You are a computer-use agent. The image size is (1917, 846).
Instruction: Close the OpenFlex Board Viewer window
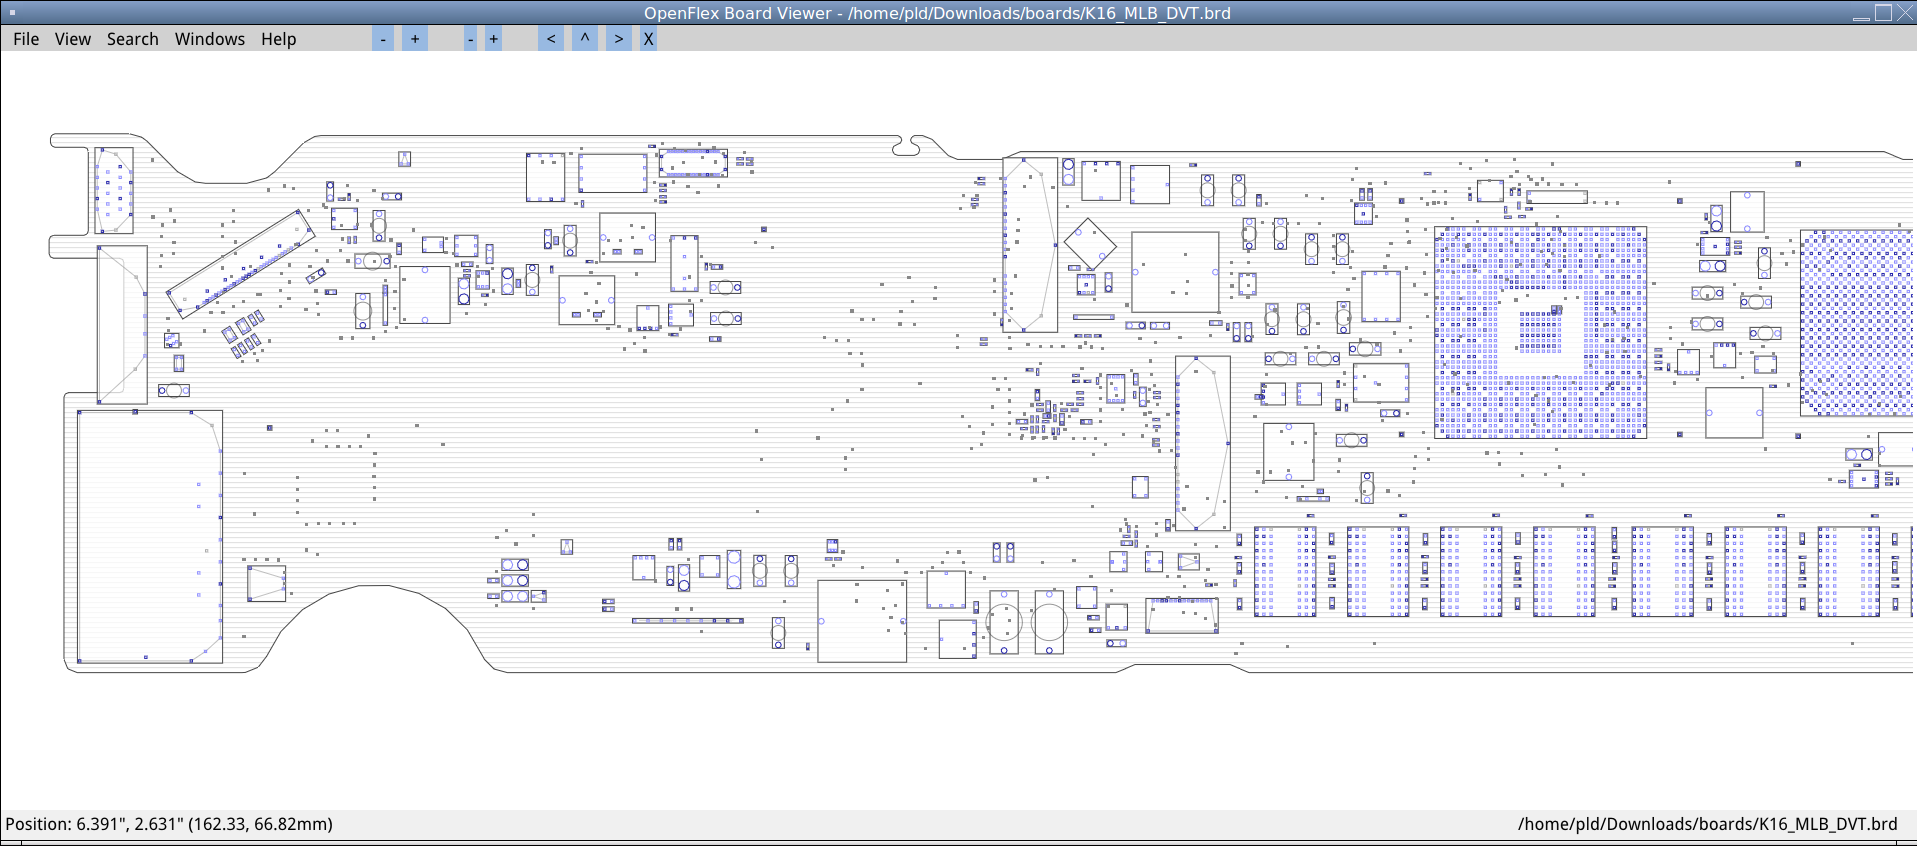click(x=1905, y=13)
